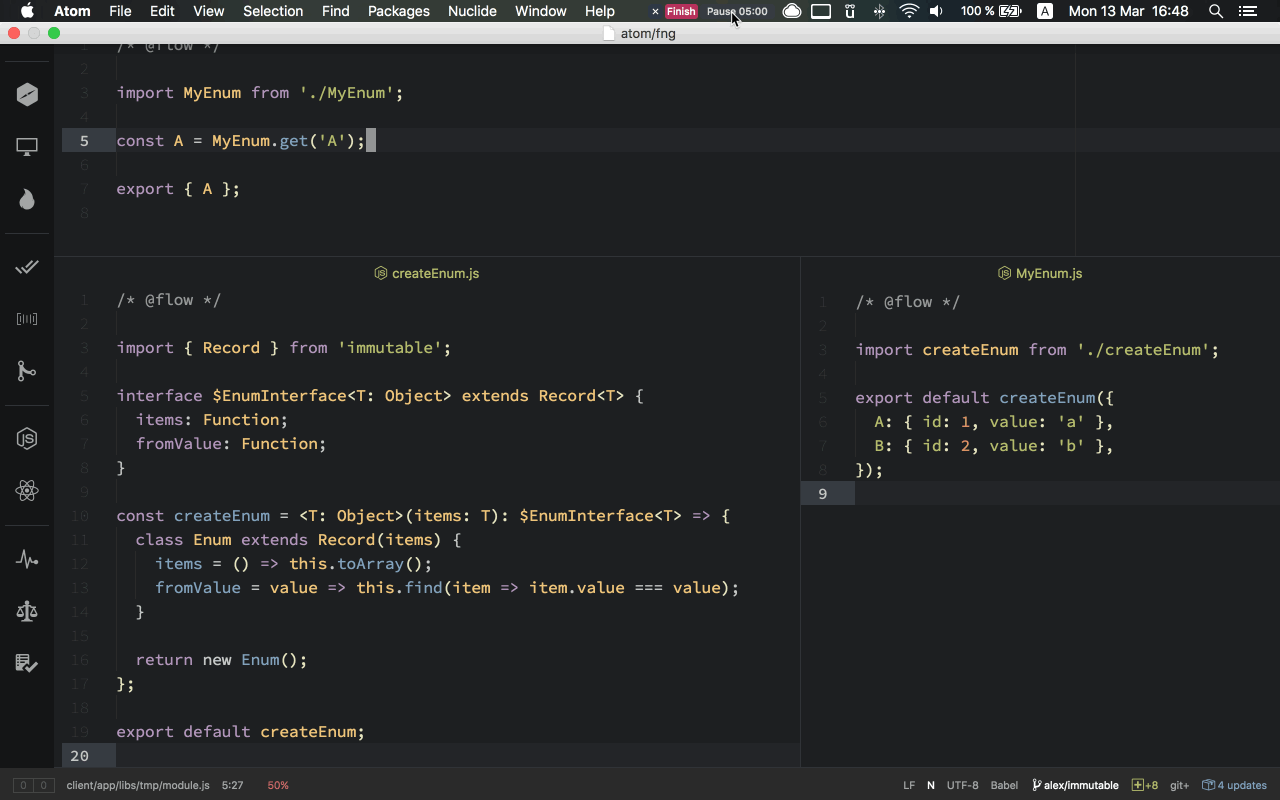
Task: Open the git branch icon in the sidebar
Action: pyautogui.click(x=27, y=371)
